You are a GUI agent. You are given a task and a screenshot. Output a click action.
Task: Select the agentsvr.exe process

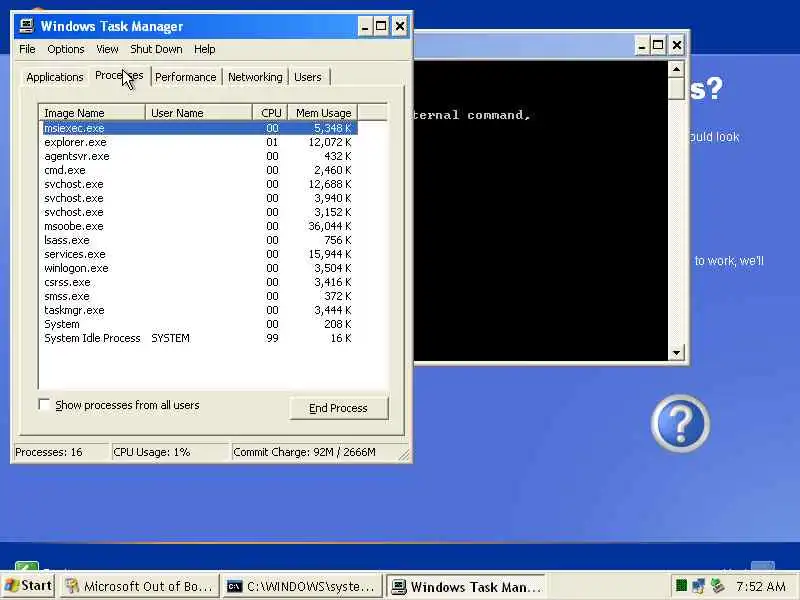200,156
